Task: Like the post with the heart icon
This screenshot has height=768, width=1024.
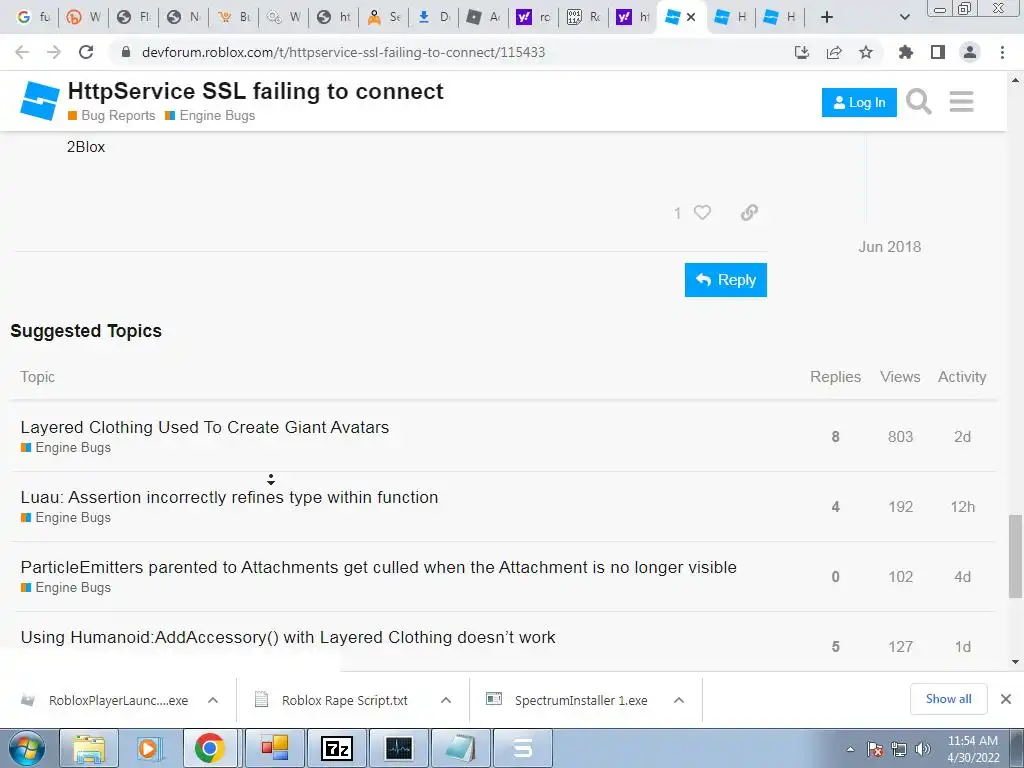Action: [702, 212]
